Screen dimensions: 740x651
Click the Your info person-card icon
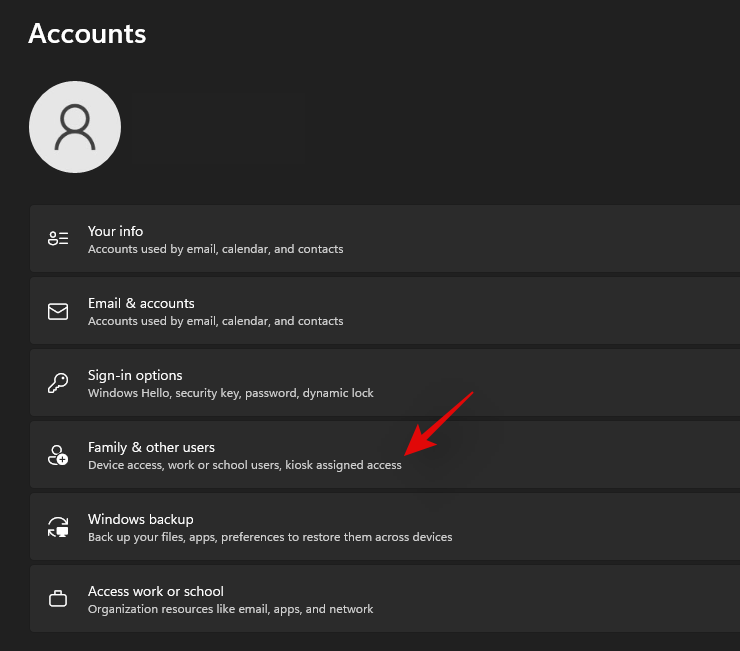(58, 239)
